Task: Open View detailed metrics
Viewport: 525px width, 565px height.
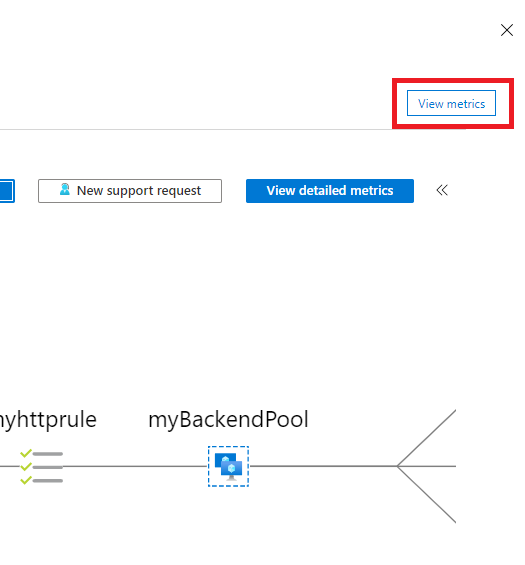Action: click(330, 191)
